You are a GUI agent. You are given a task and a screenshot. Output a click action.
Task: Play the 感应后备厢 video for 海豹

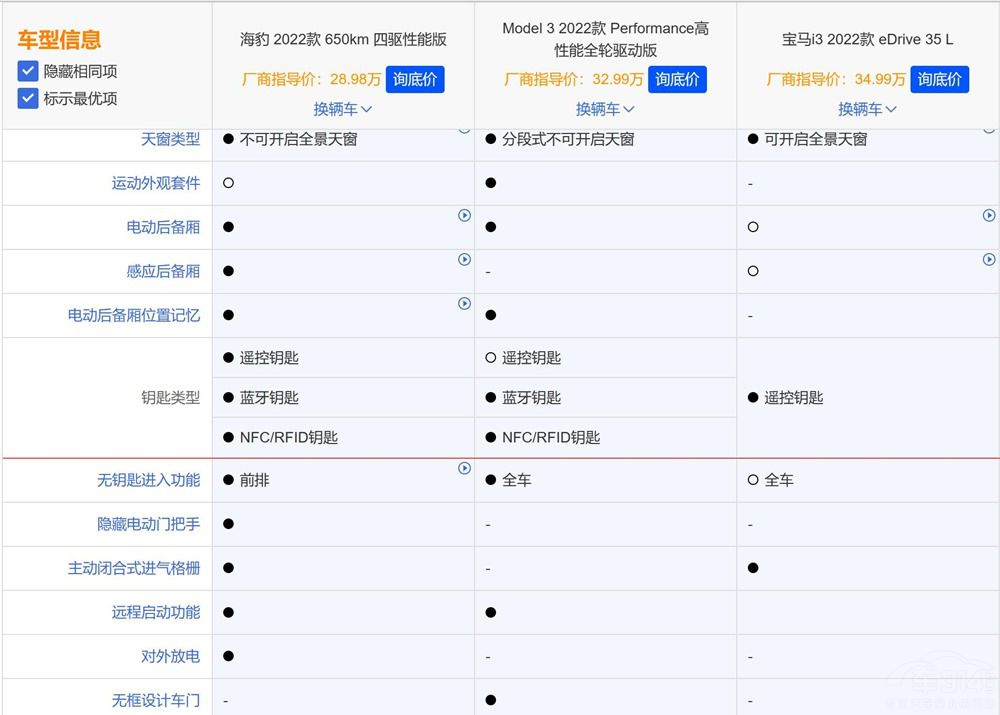tap(464, 259)
